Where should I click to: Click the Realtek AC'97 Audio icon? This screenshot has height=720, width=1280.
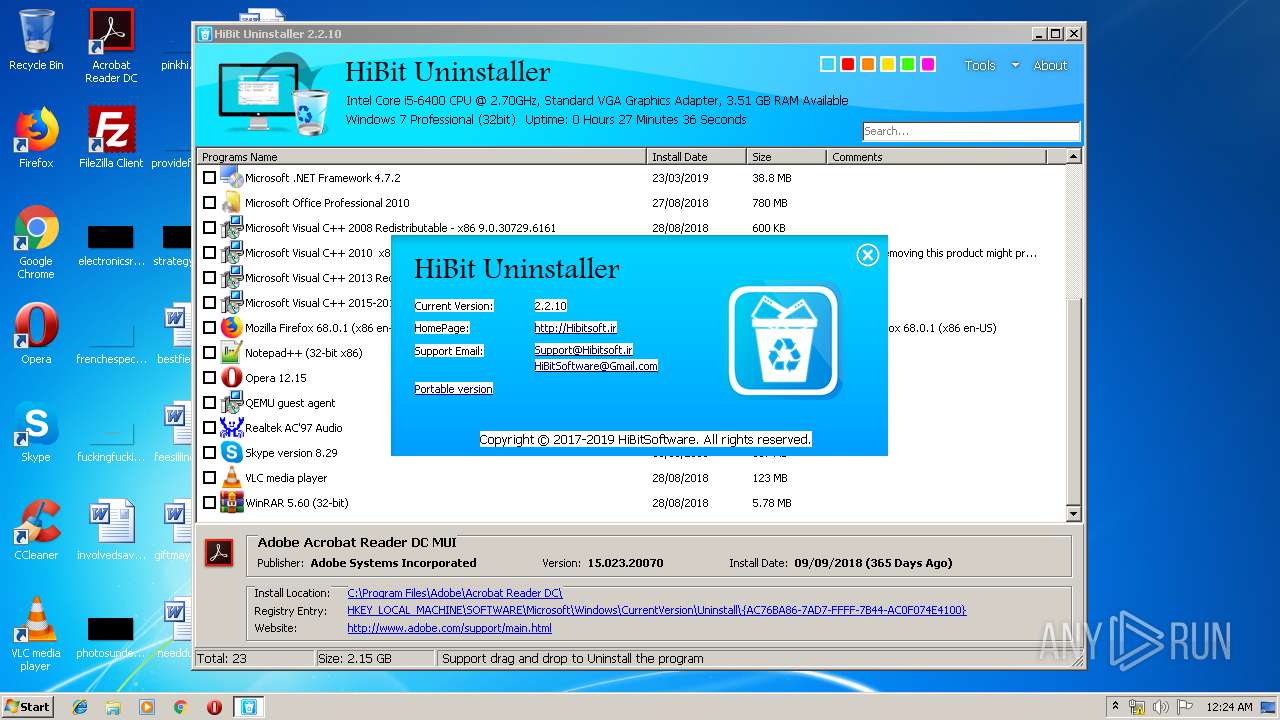232,427
